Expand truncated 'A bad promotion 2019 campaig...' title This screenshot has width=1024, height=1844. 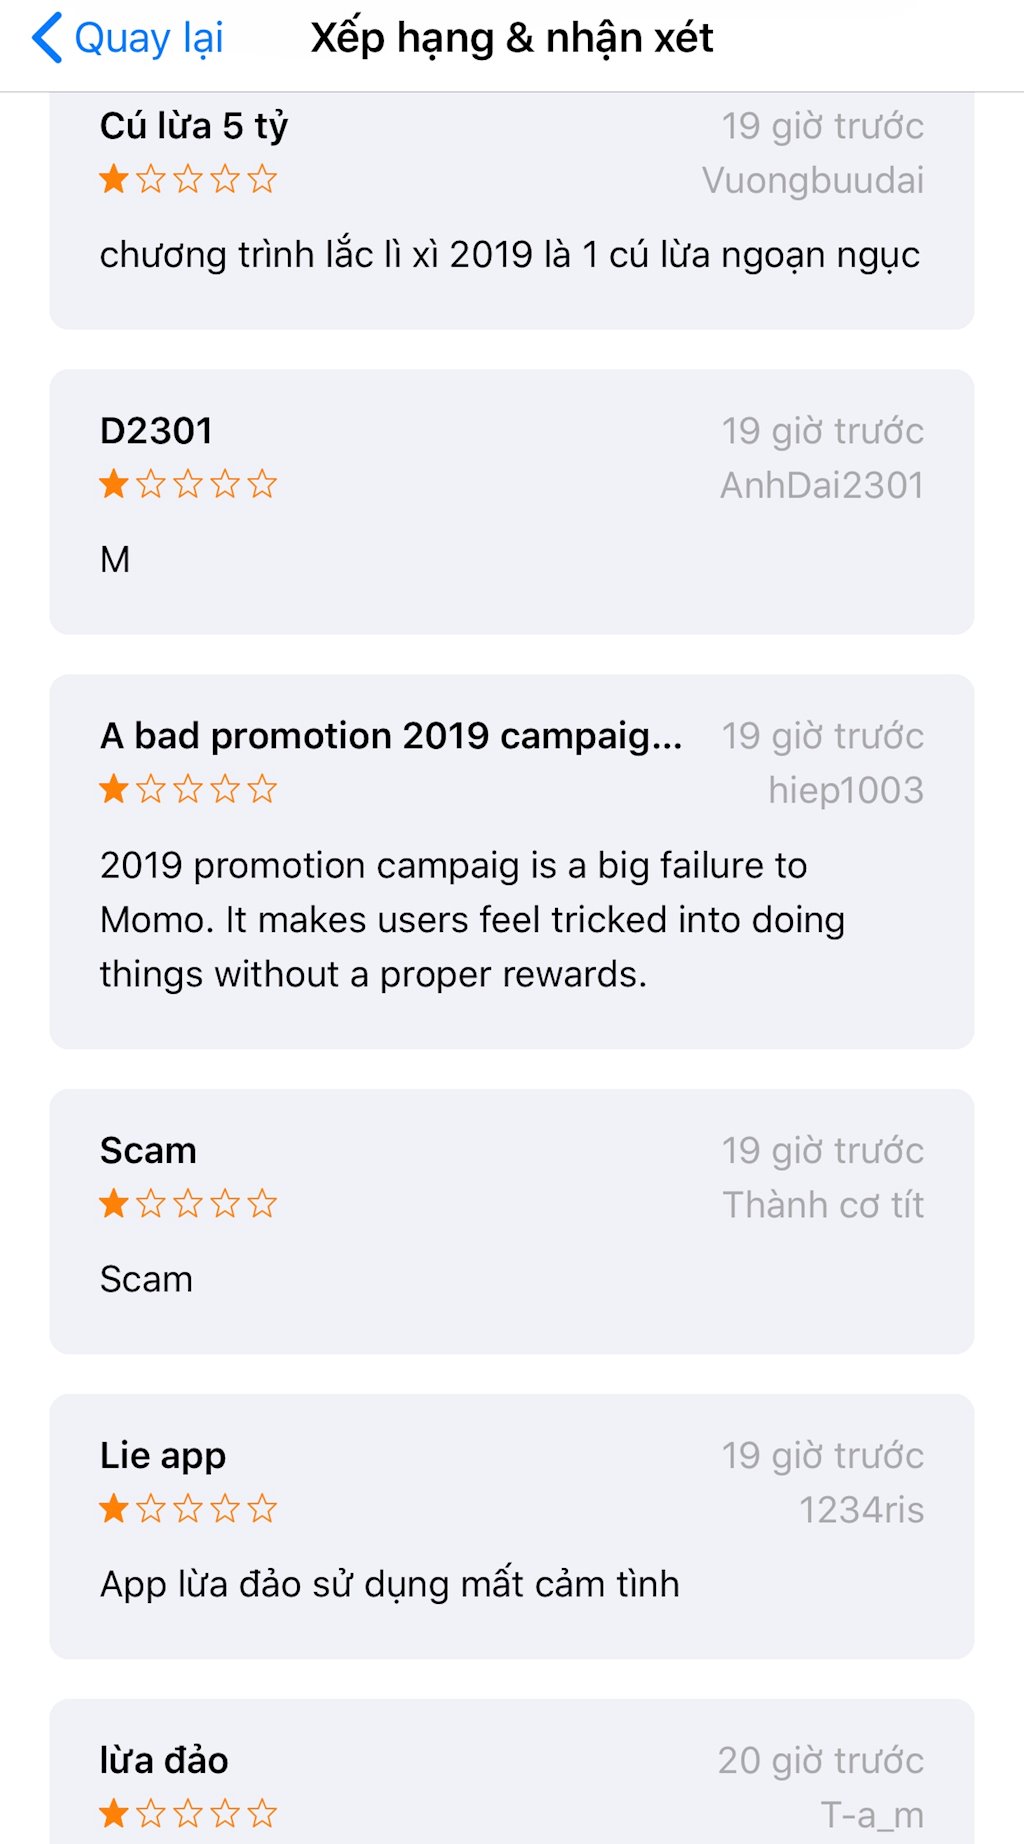click(x=391, y=736)
